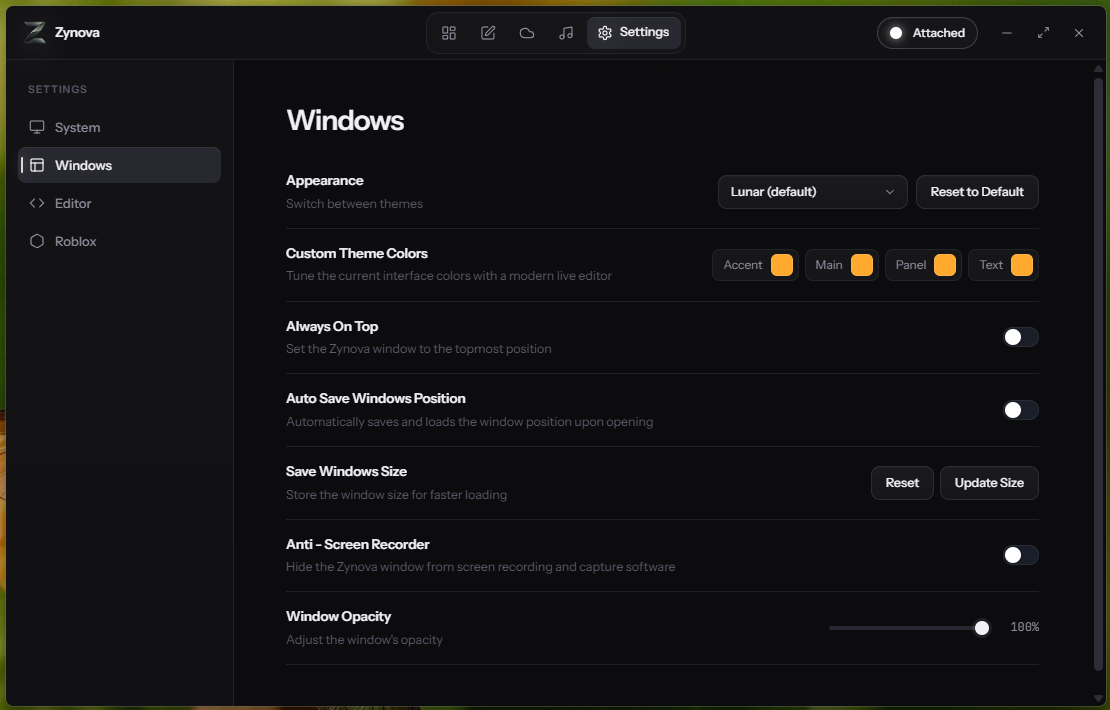The width and height of the screenshot is (1110, 710).
Task: Open the dashboard grid icon tab
Action: click(x=449, y=33)
